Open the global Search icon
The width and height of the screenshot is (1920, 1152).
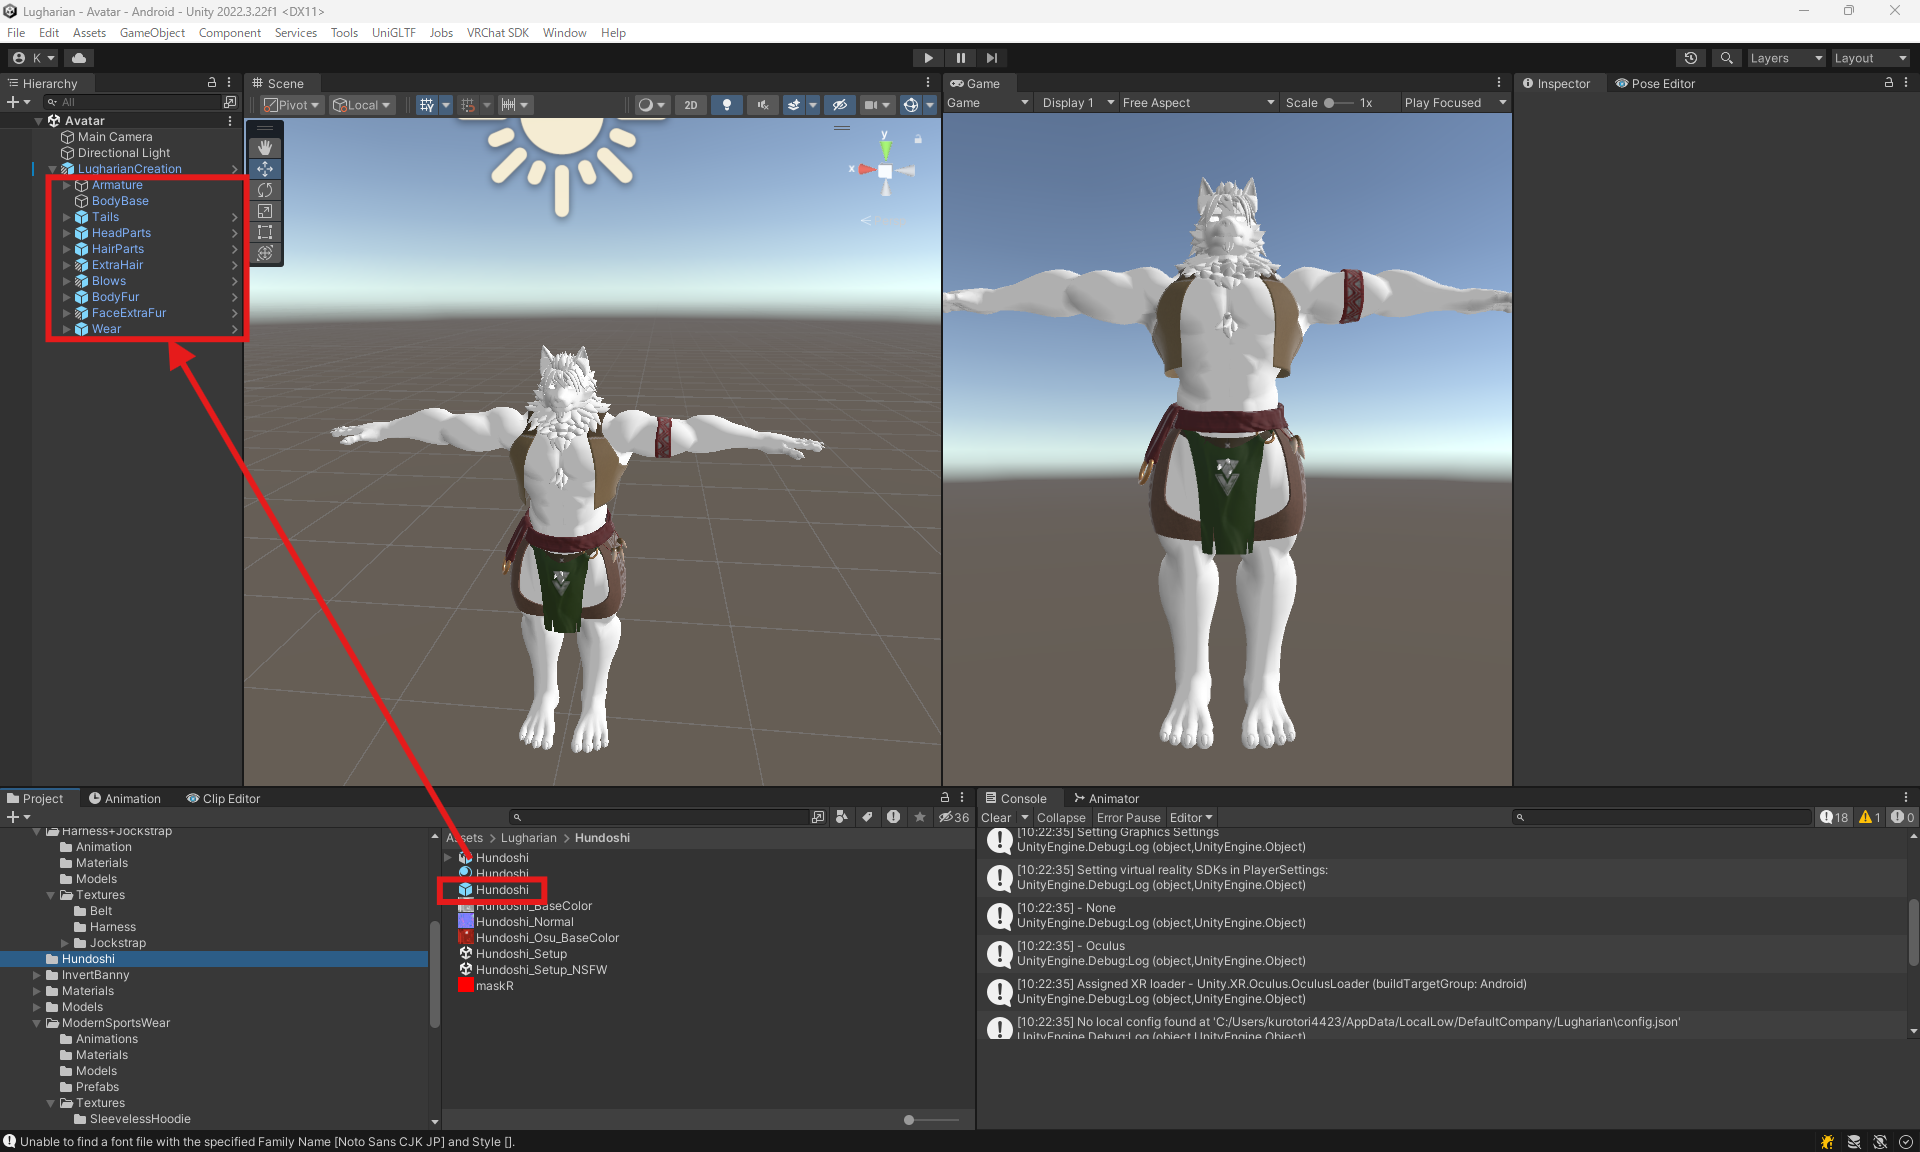click(x=1726, y=58)
